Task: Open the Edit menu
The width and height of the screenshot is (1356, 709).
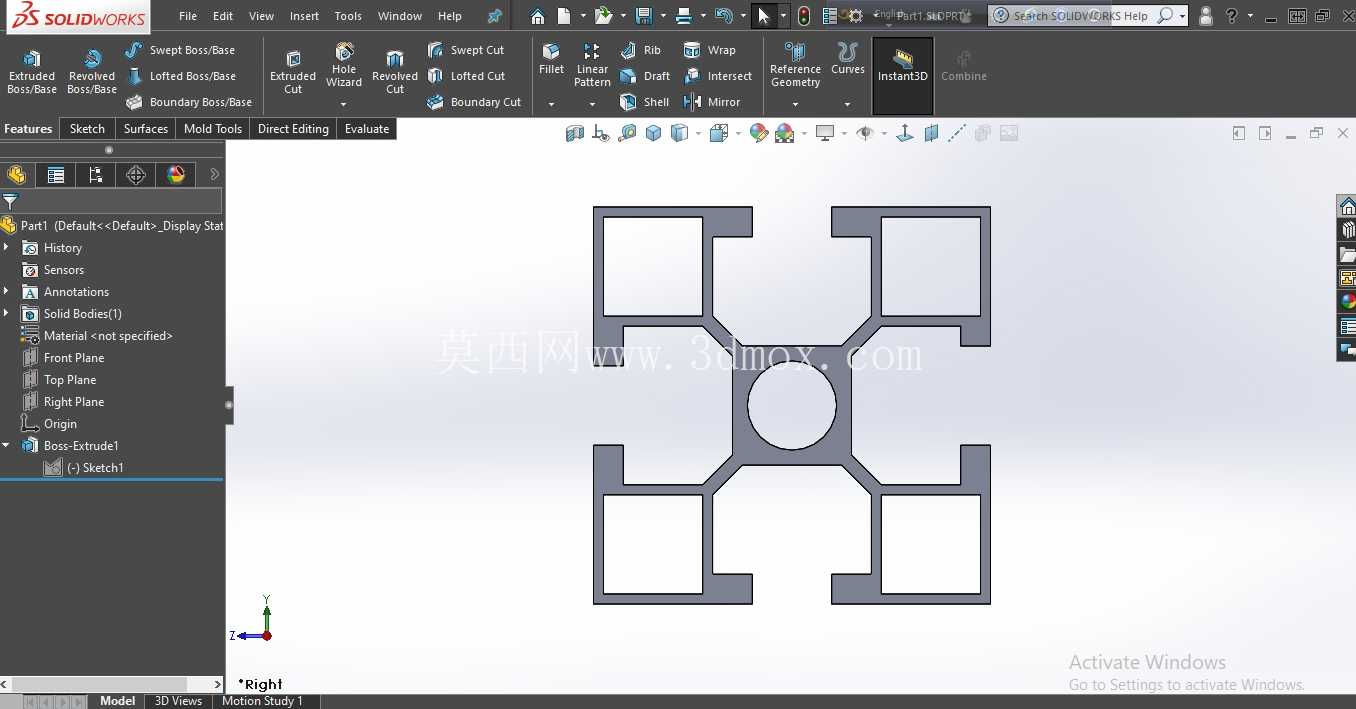Action: (x=223, y=16)
